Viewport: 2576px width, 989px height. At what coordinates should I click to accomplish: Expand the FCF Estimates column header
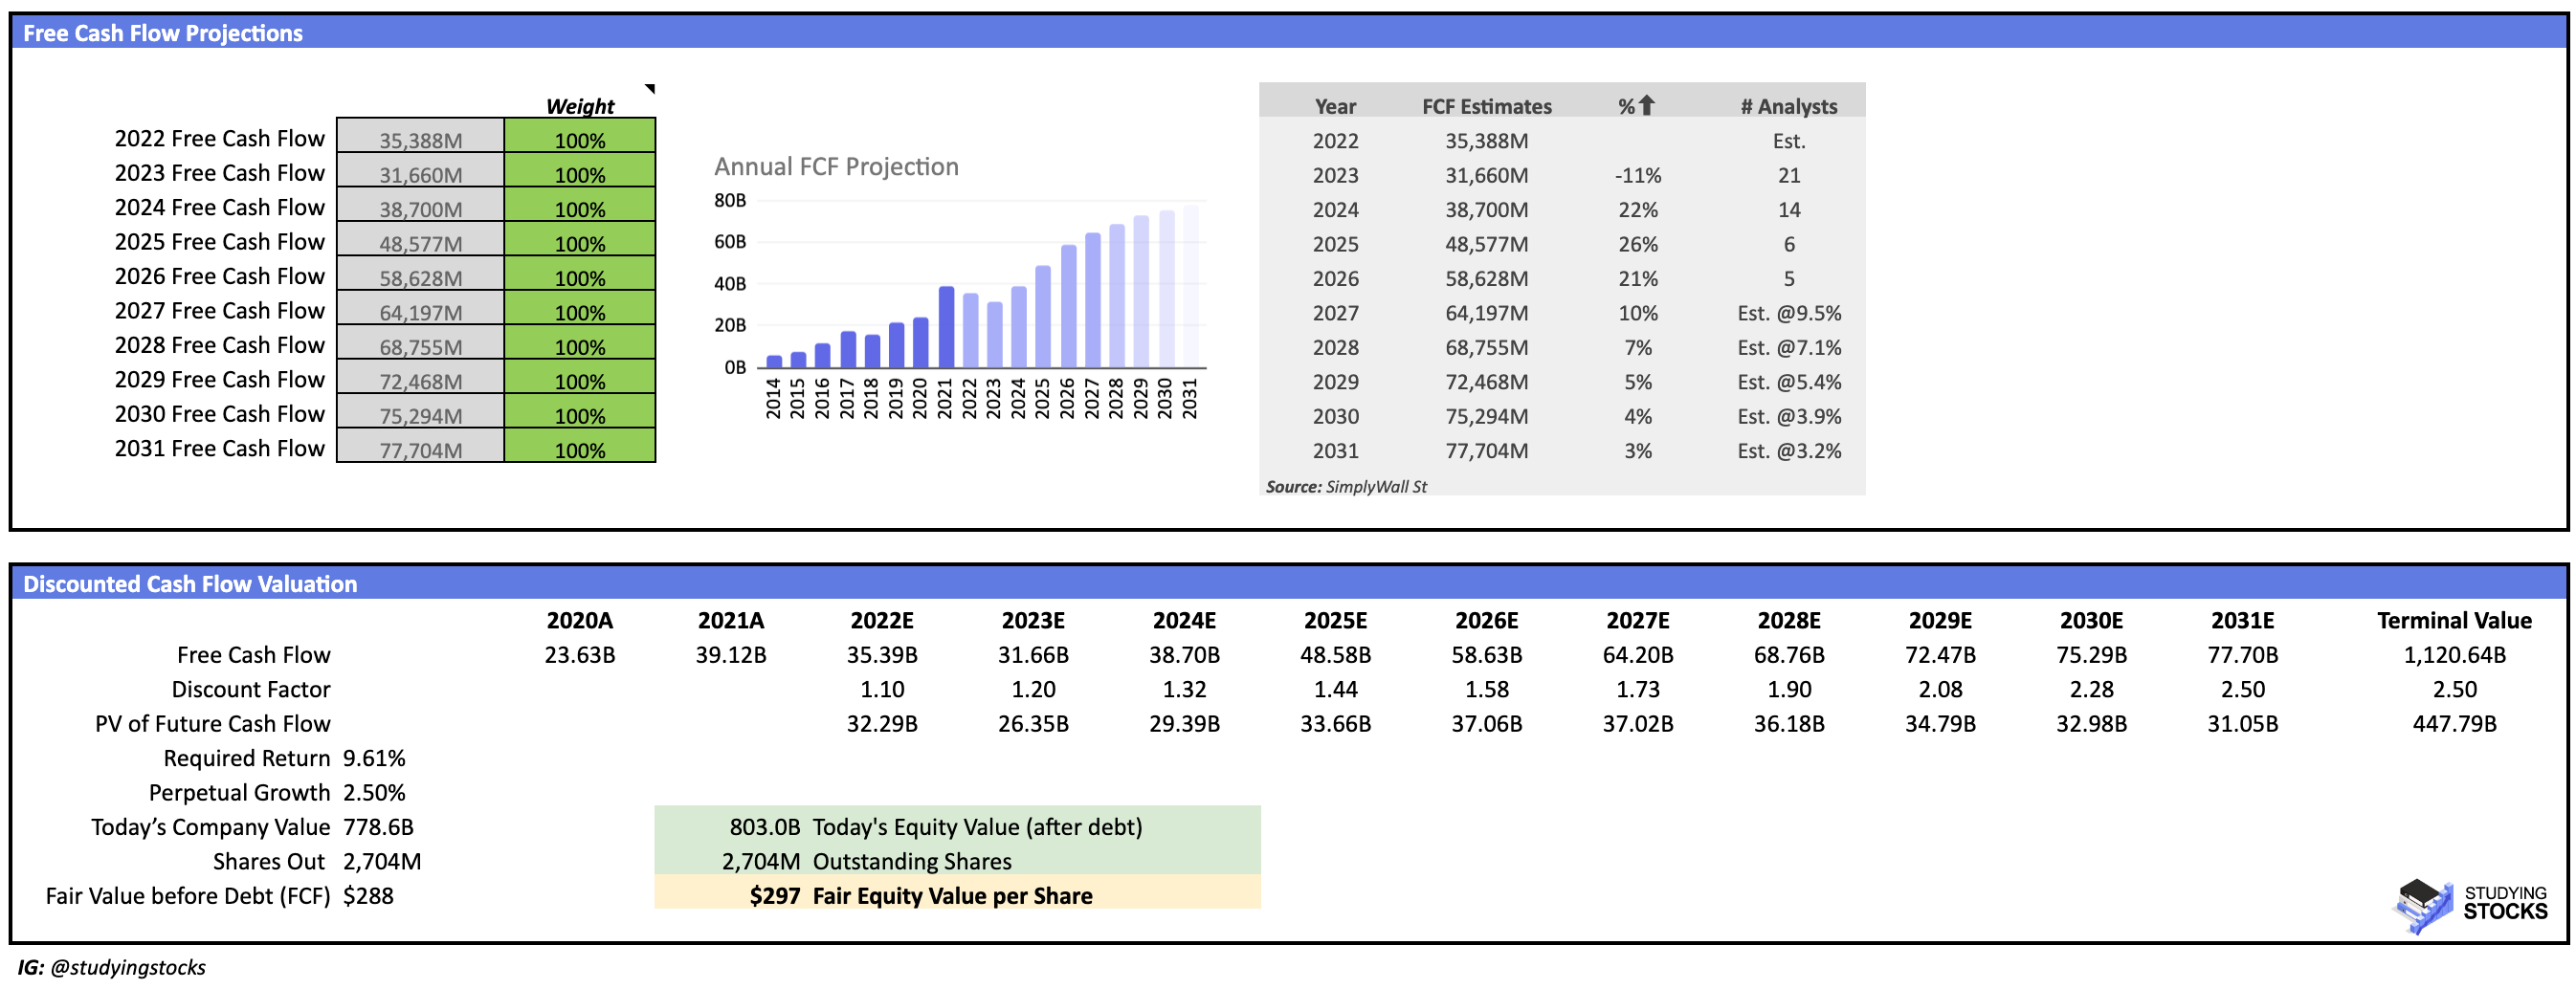point(1488,106)
